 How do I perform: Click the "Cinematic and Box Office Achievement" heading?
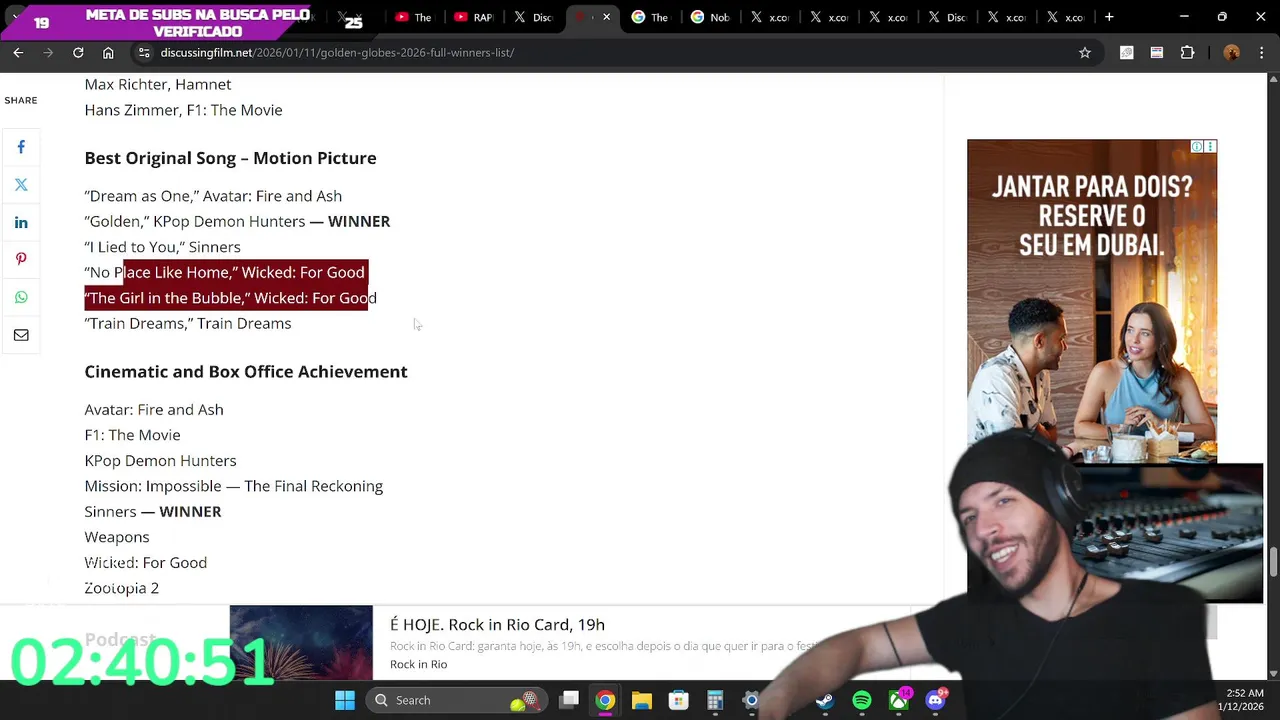point(246,371)
